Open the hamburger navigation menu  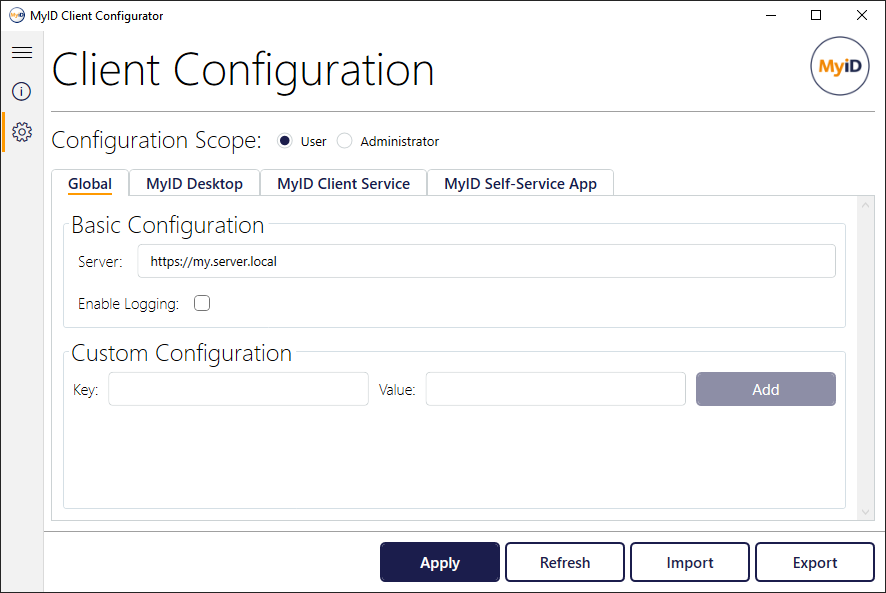pyautogui.click(x=21, y=52)
